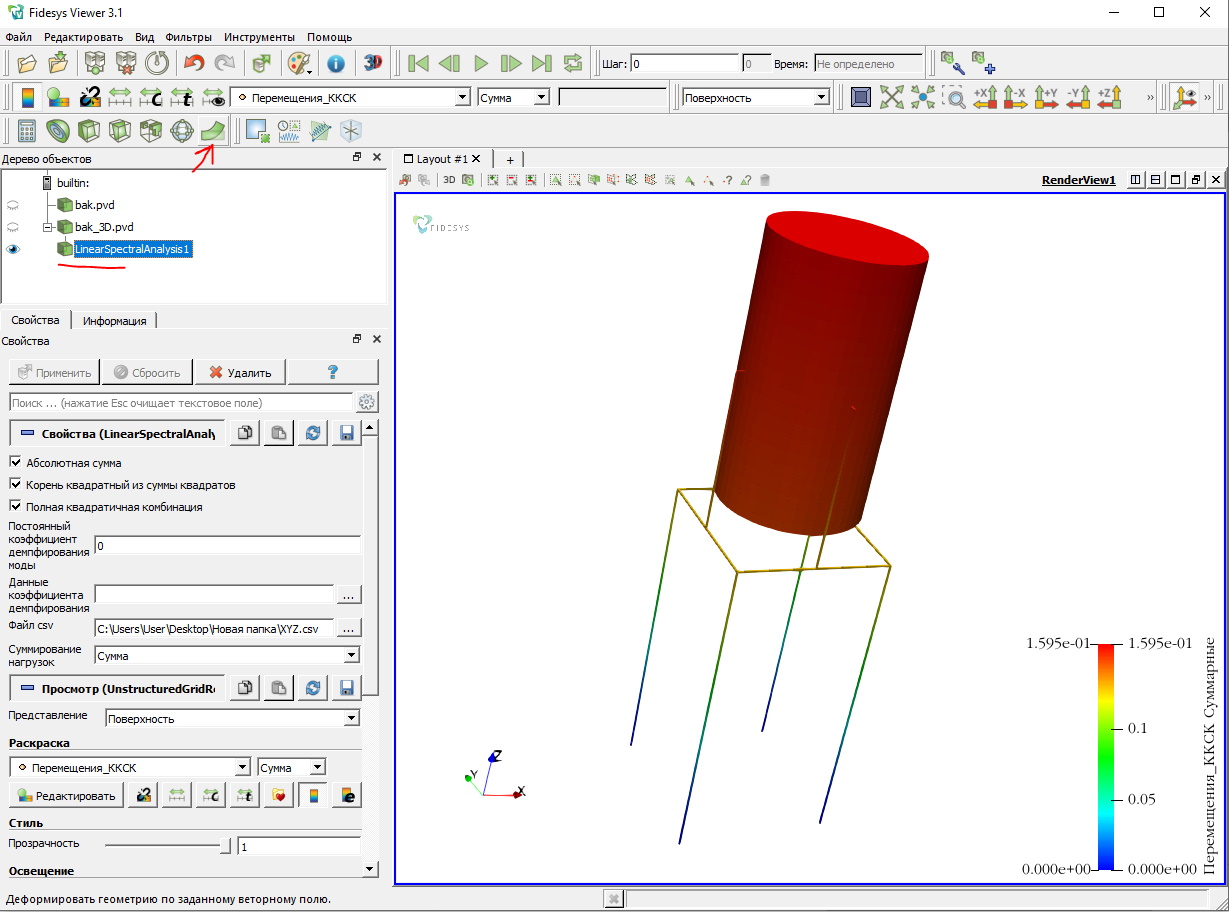Click rescale to custom range icon
Image resolution: width=1229 pixels, height=912 pixels.
(x=151, y=97)
